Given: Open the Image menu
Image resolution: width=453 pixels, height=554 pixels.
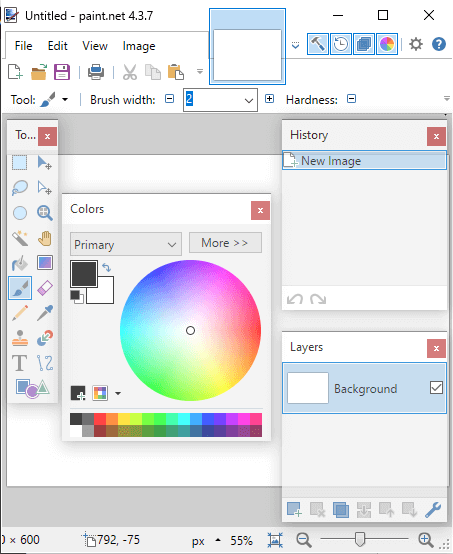Looking at the screenshot, I should point(139,46).
